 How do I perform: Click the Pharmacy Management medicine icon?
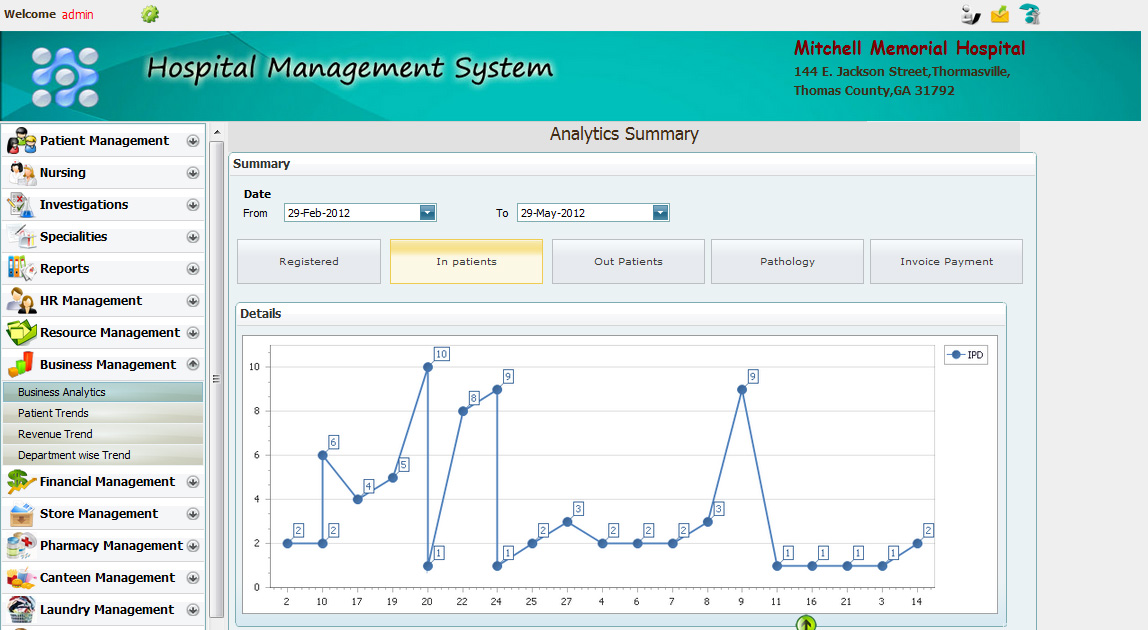click(22, 546)
